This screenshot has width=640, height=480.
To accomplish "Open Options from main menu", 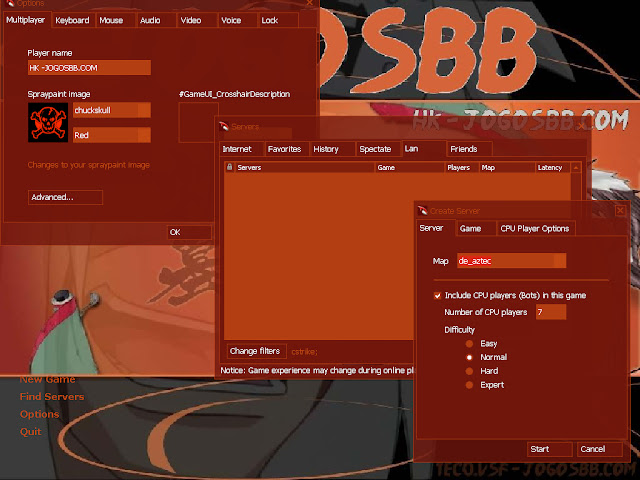I will (40, 414).
